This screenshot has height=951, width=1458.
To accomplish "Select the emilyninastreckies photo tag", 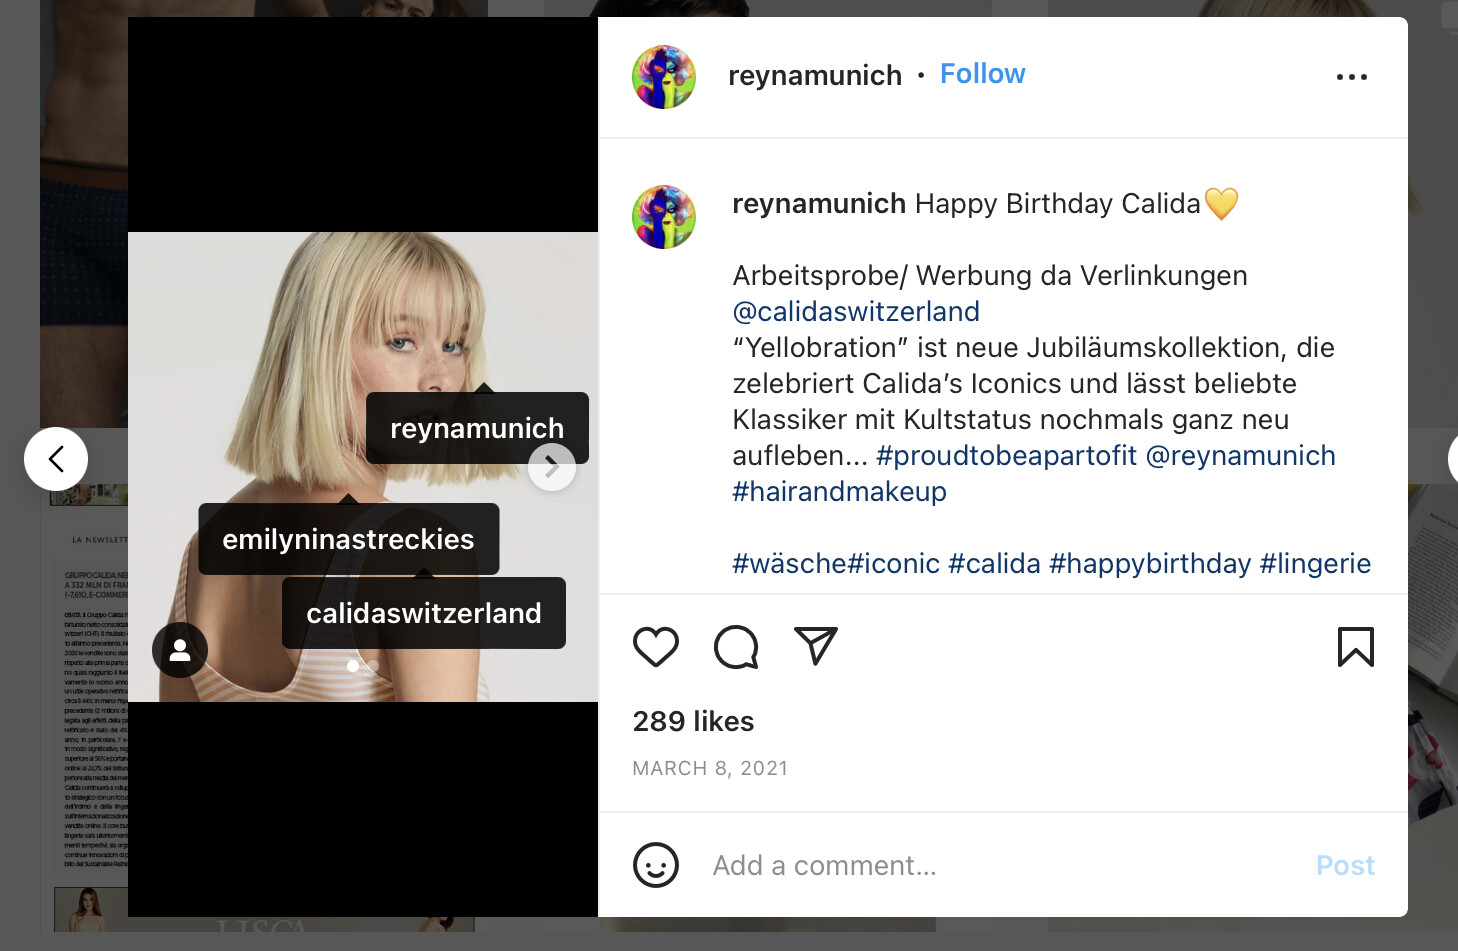I will [349, 539].
